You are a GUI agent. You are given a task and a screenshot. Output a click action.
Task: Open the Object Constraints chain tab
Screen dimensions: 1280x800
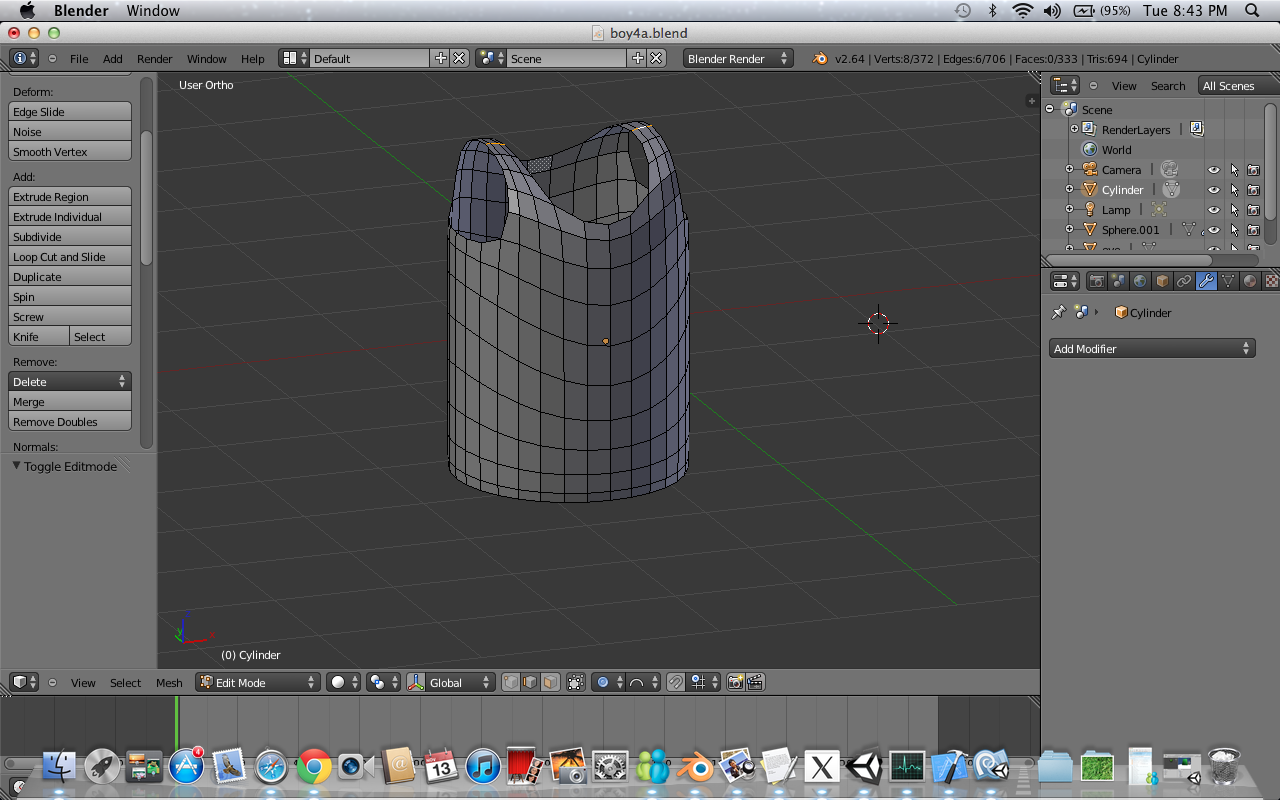click(1184, 282)
